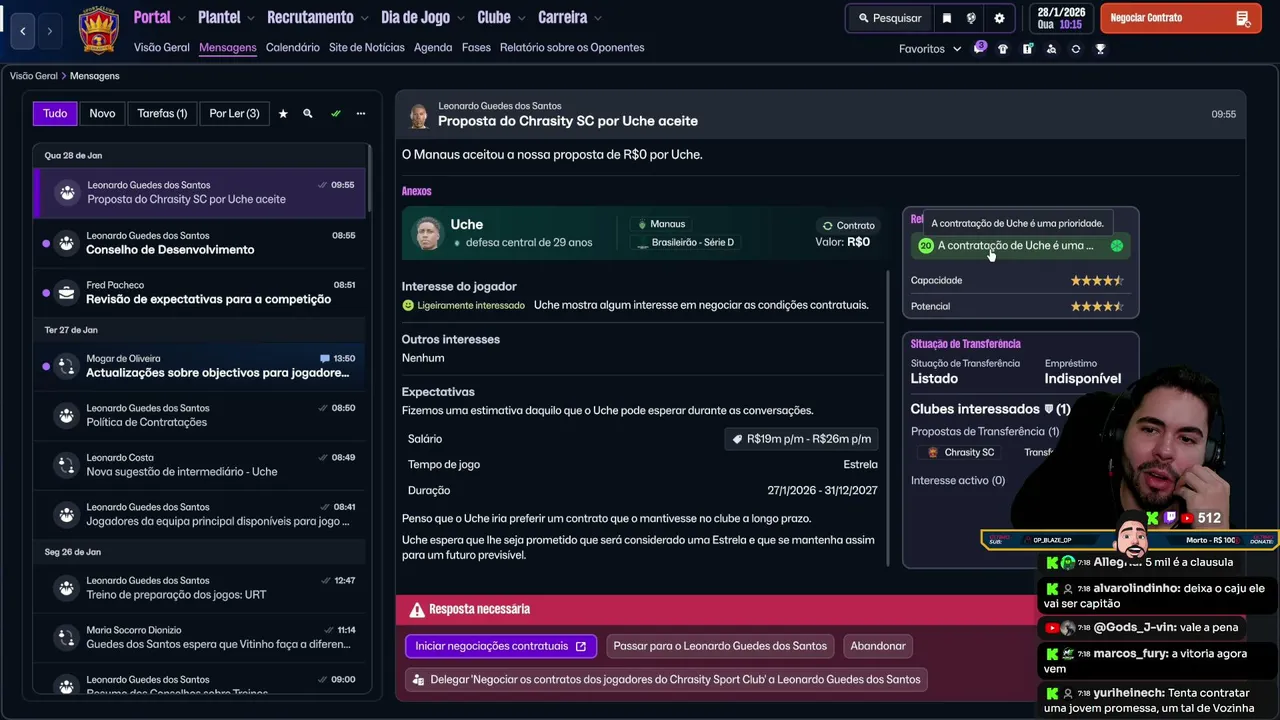Expand the Carreira menu
The height and width of the screenshot is (720, 1280).
coord(570,18)
